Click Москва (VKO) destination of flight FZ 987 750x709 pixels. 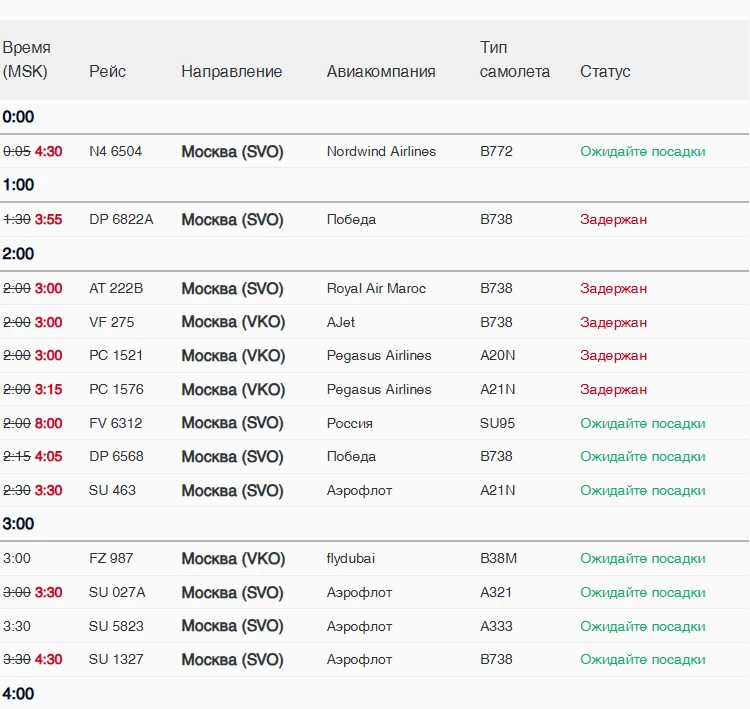click(x=233, y=558)
